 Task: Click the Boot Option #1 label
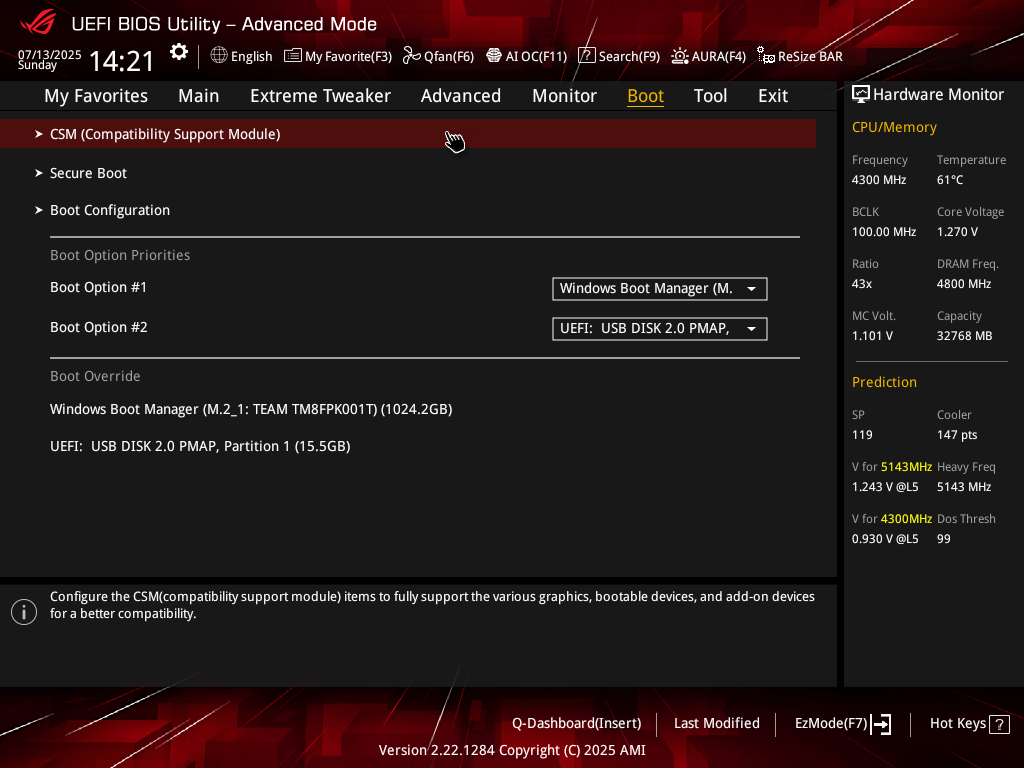click(x=99, y=287)
